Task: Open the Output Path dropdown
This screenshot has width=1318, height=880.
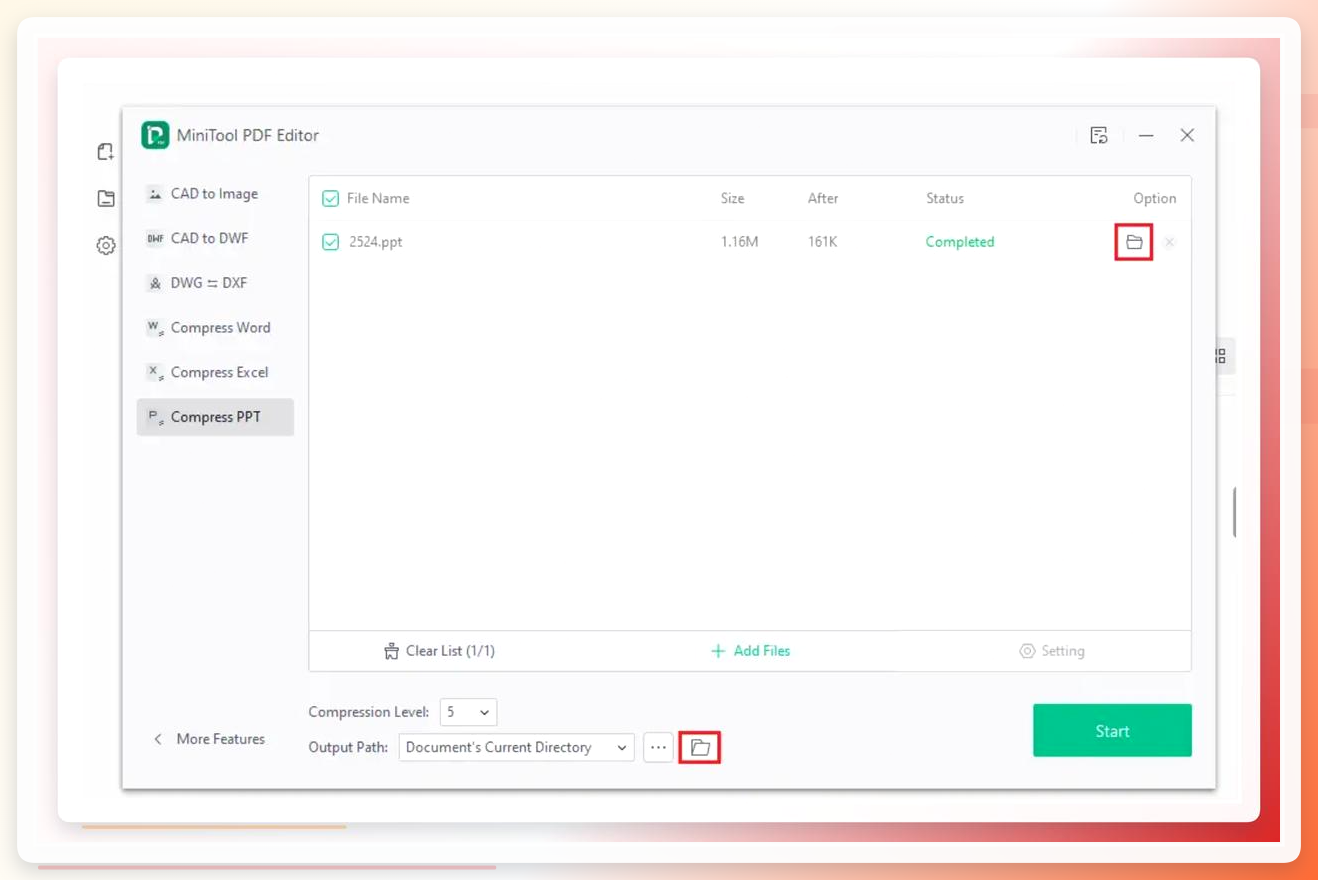Action: coord(517,747)
